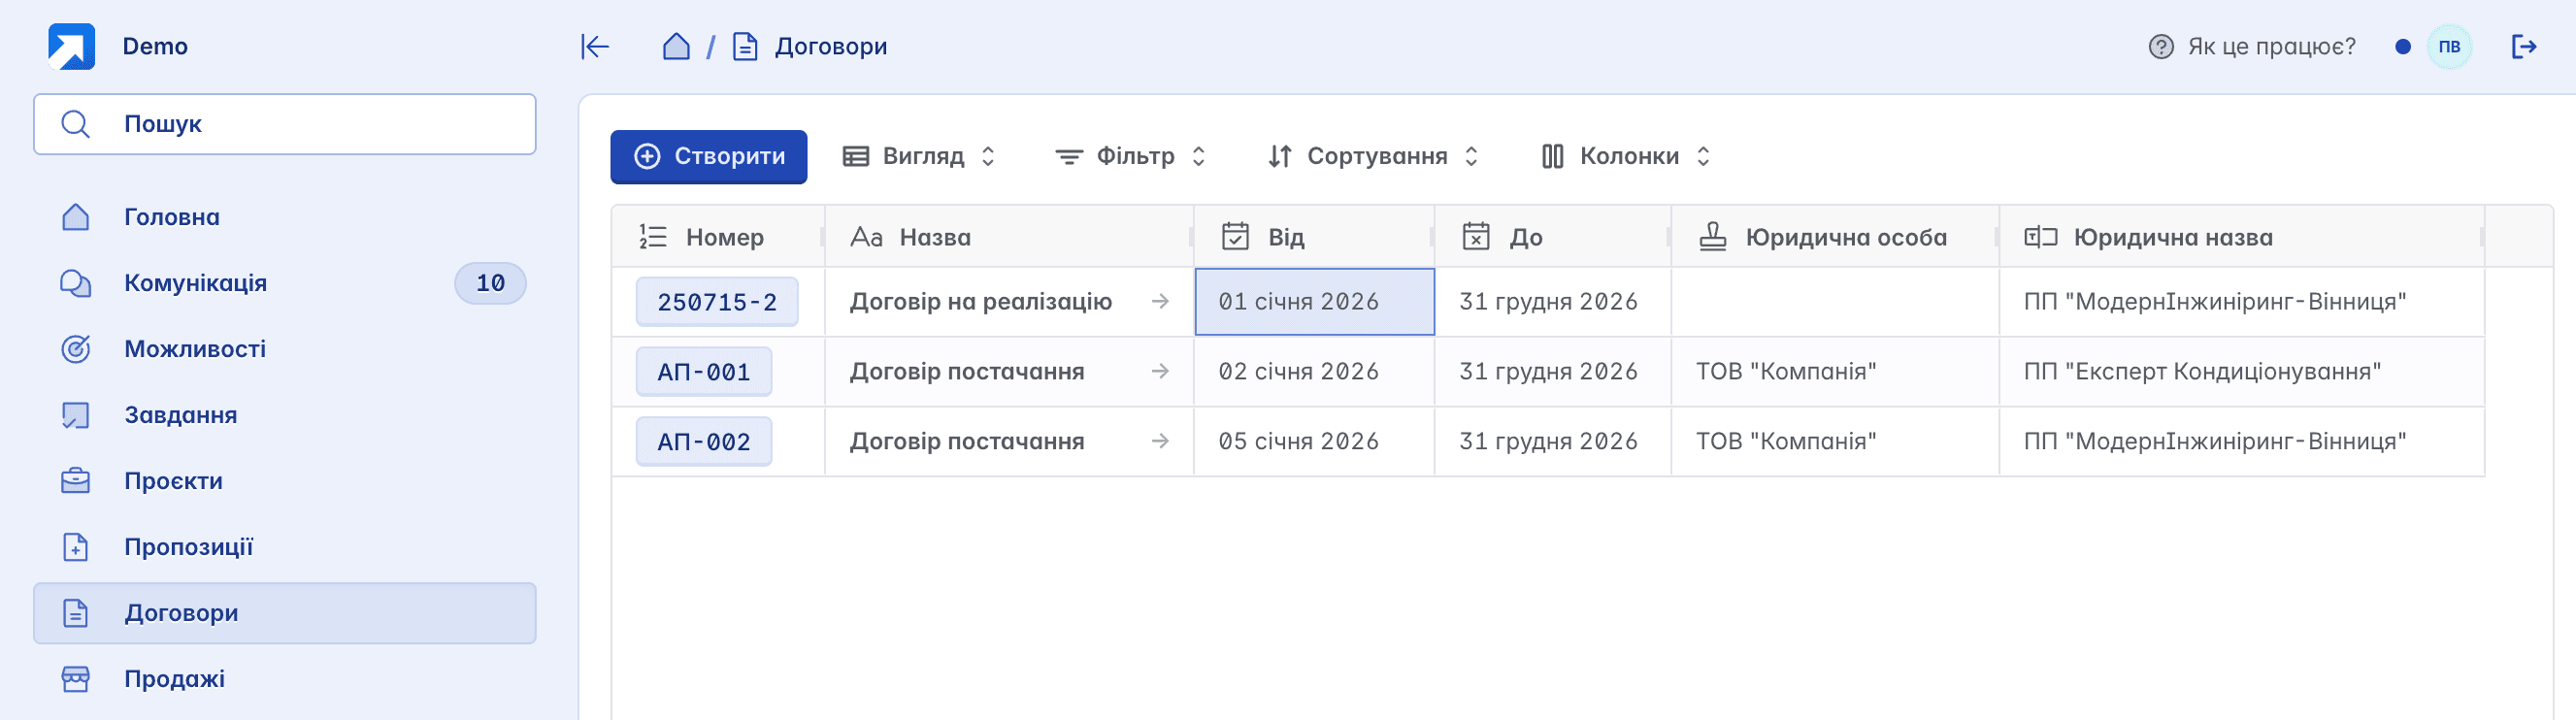Image resolution: width=2576 pixels, height=720 pixels.
Task: Click the Demo app logo icon
Action: click(72, 46)
